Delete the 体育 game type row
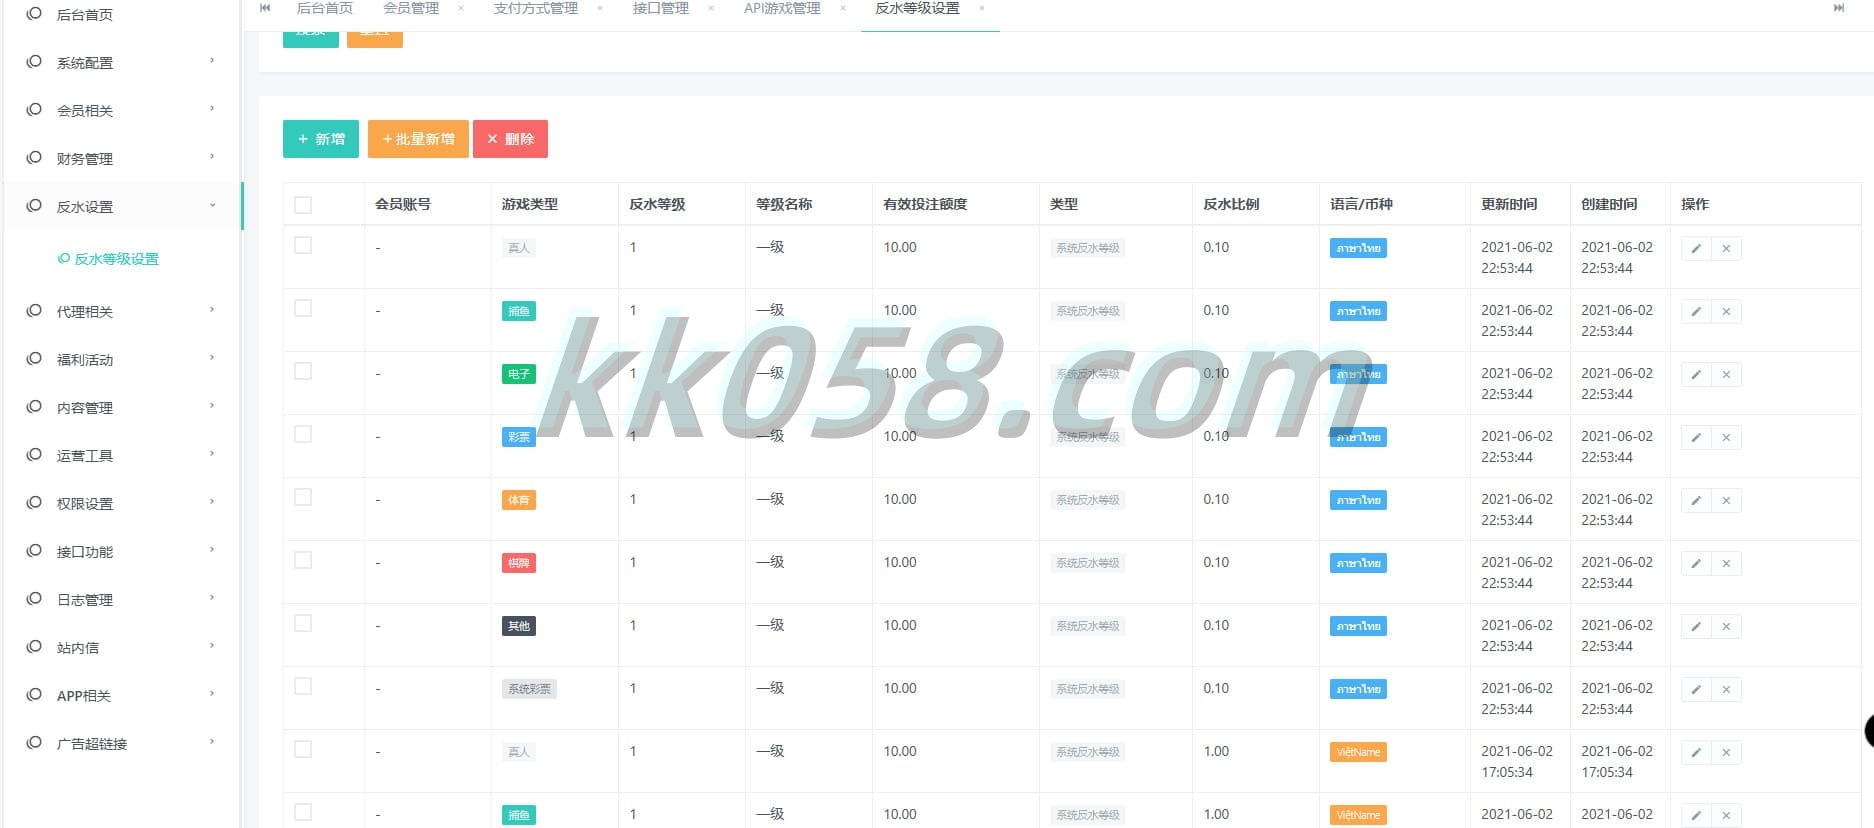1874x828 pixels. click(1726, 500)
